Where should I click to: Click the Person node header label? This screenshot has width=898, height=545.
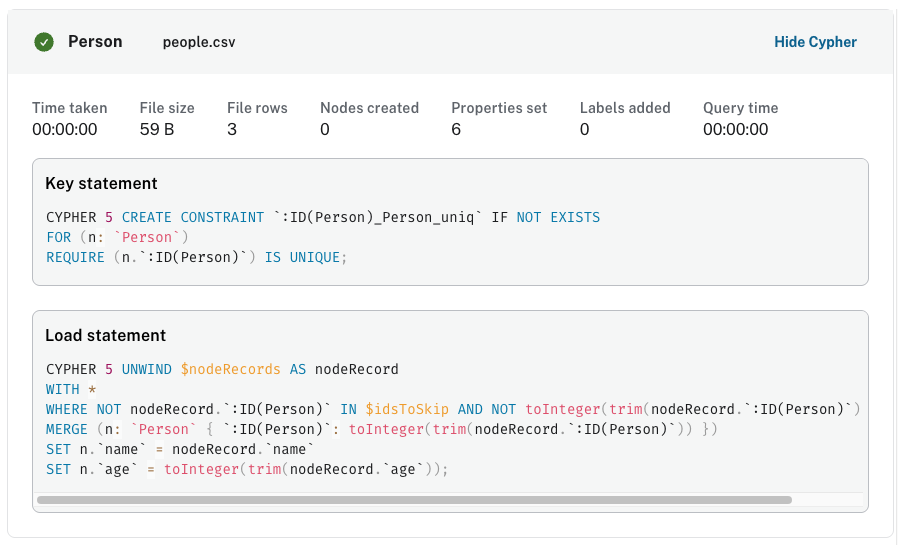pyautogui.click(x=95, y=42)
